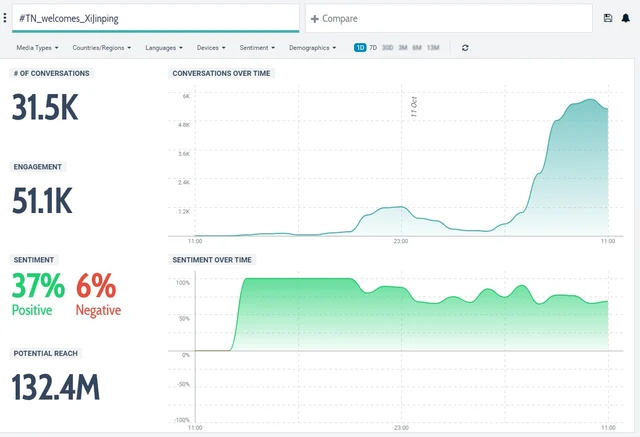Expand the Media Types dropdown

pos(37,48)
